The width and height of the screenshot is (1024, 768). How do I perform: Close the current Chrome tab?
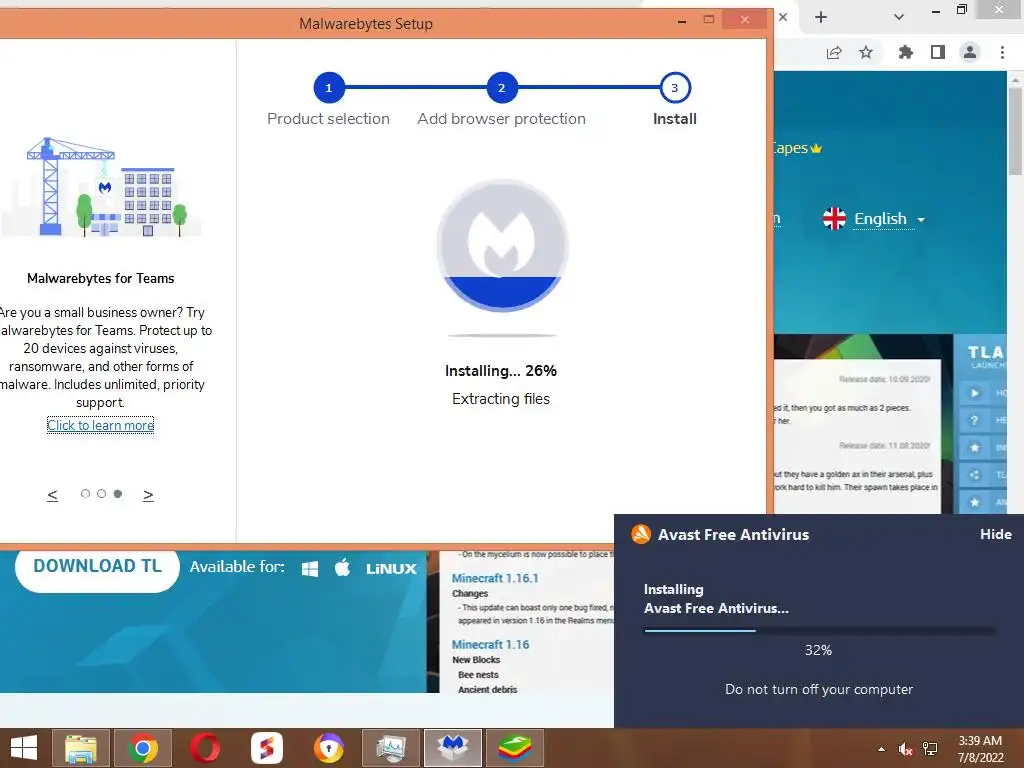coord(783,18)
